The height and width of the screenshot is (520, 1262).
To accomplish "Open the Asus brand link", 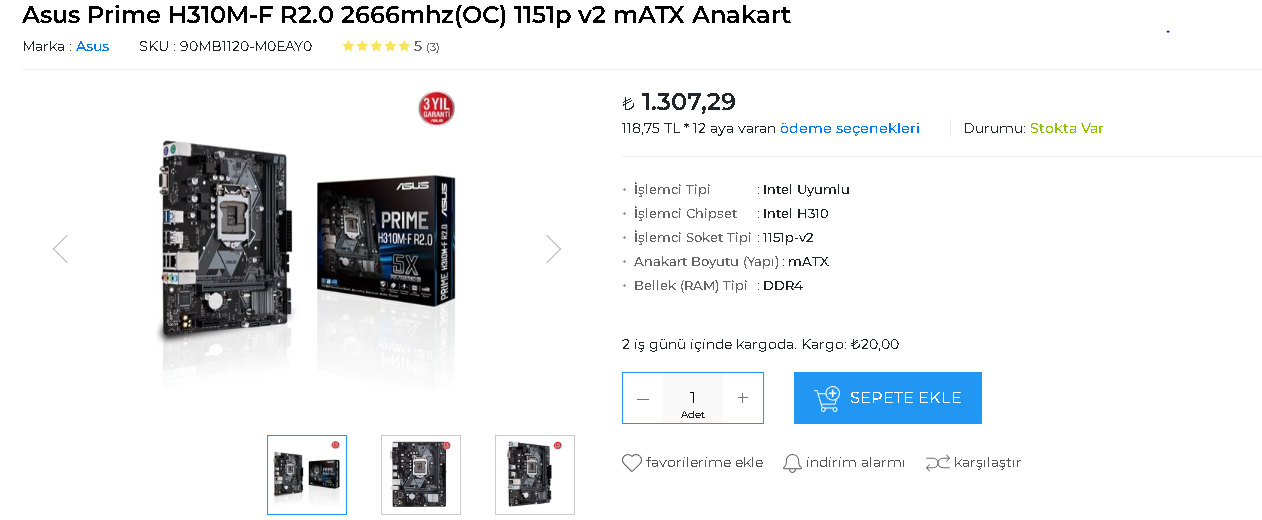I will pos(93,46).
